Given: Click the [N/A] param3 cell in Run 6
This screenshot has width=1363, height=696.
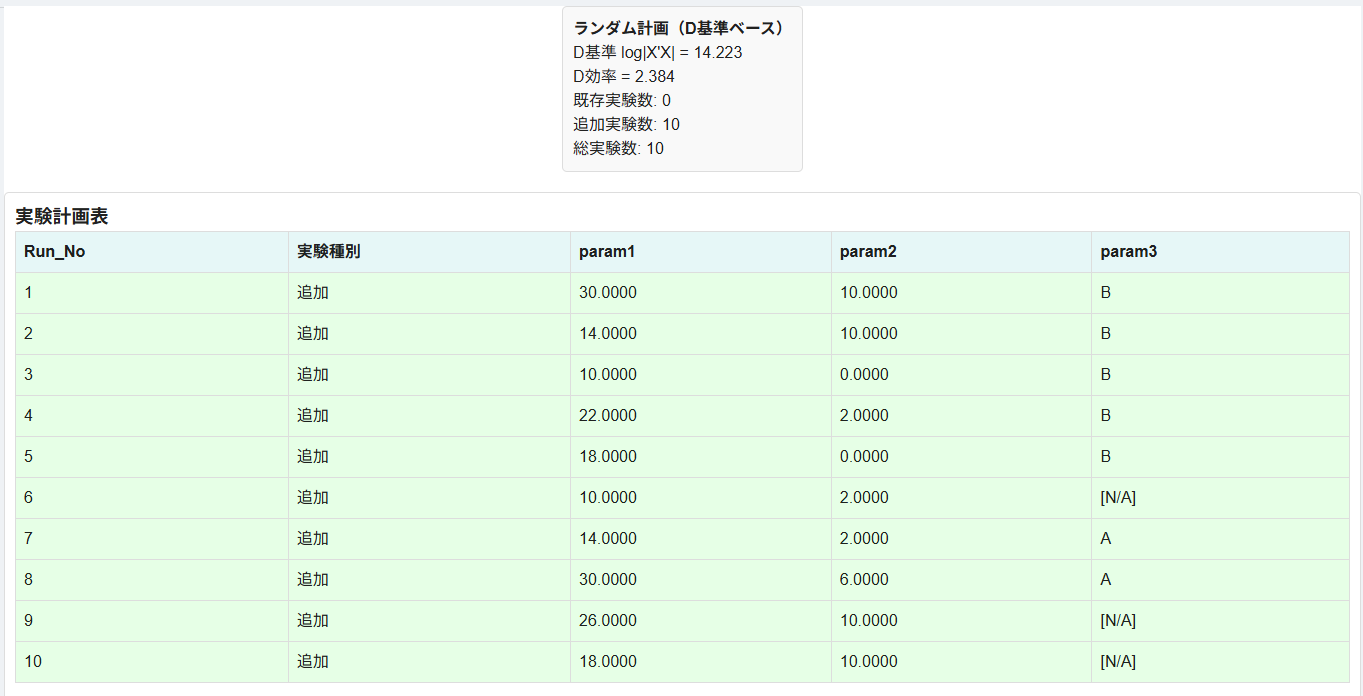Looking at the screenshot, I should (1118, 498).
